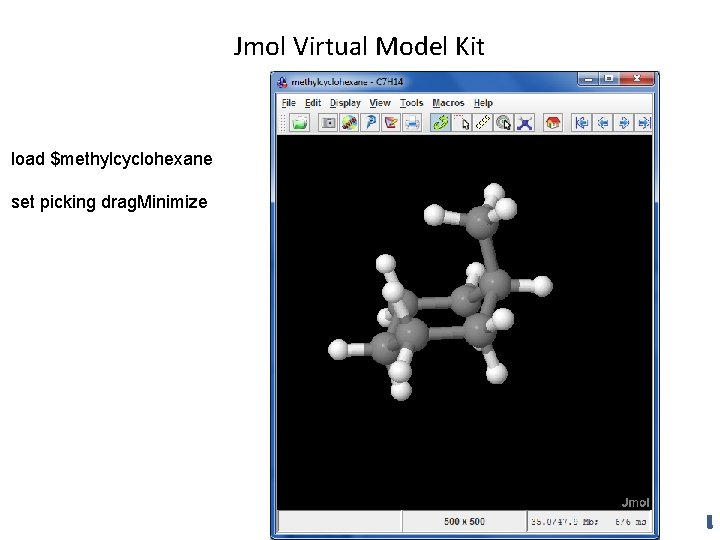Click the toolbar drag handle grip
Viewport: 720px width, 540px height.
coord(283,123)
